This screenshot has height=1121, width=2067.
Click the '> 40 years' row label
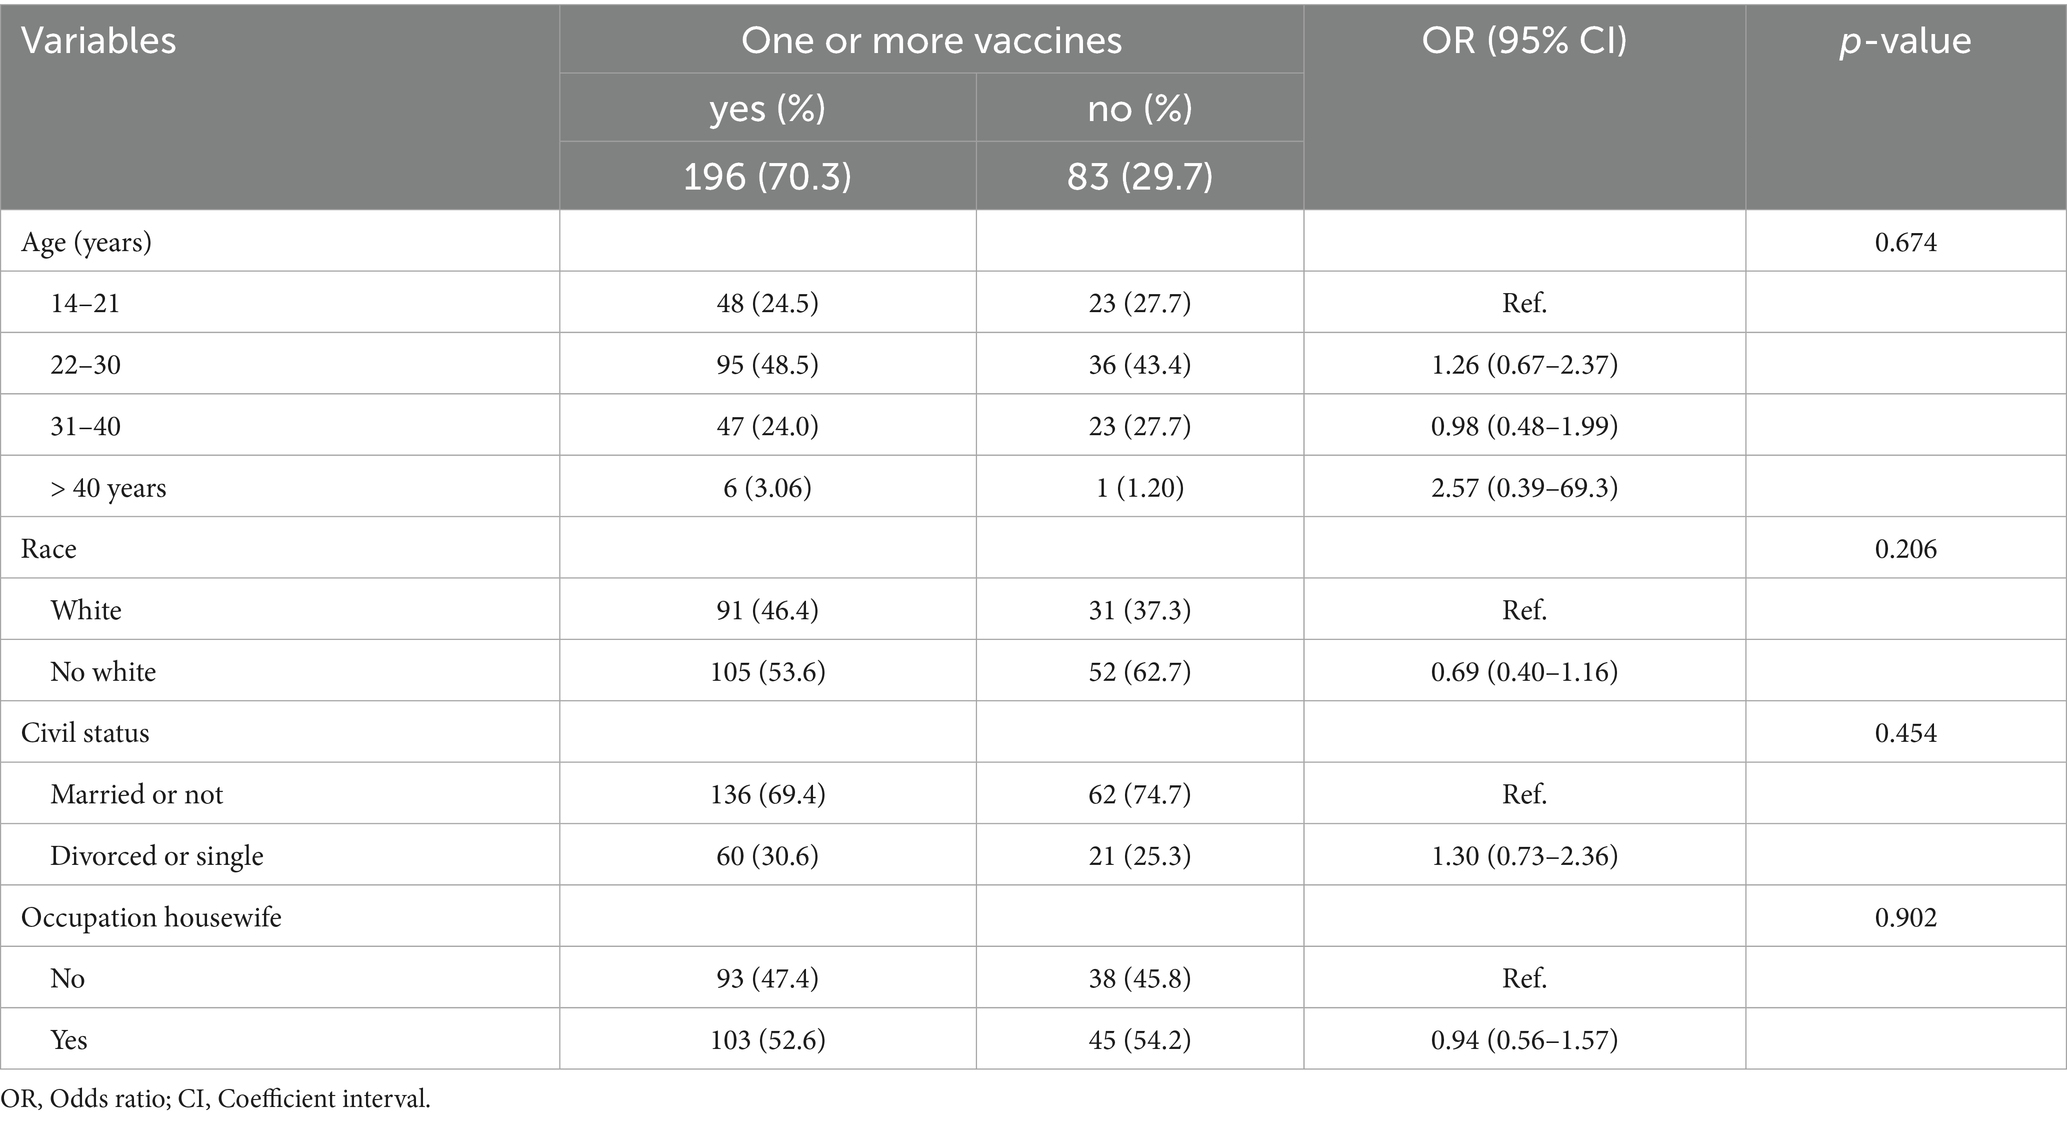108,488
